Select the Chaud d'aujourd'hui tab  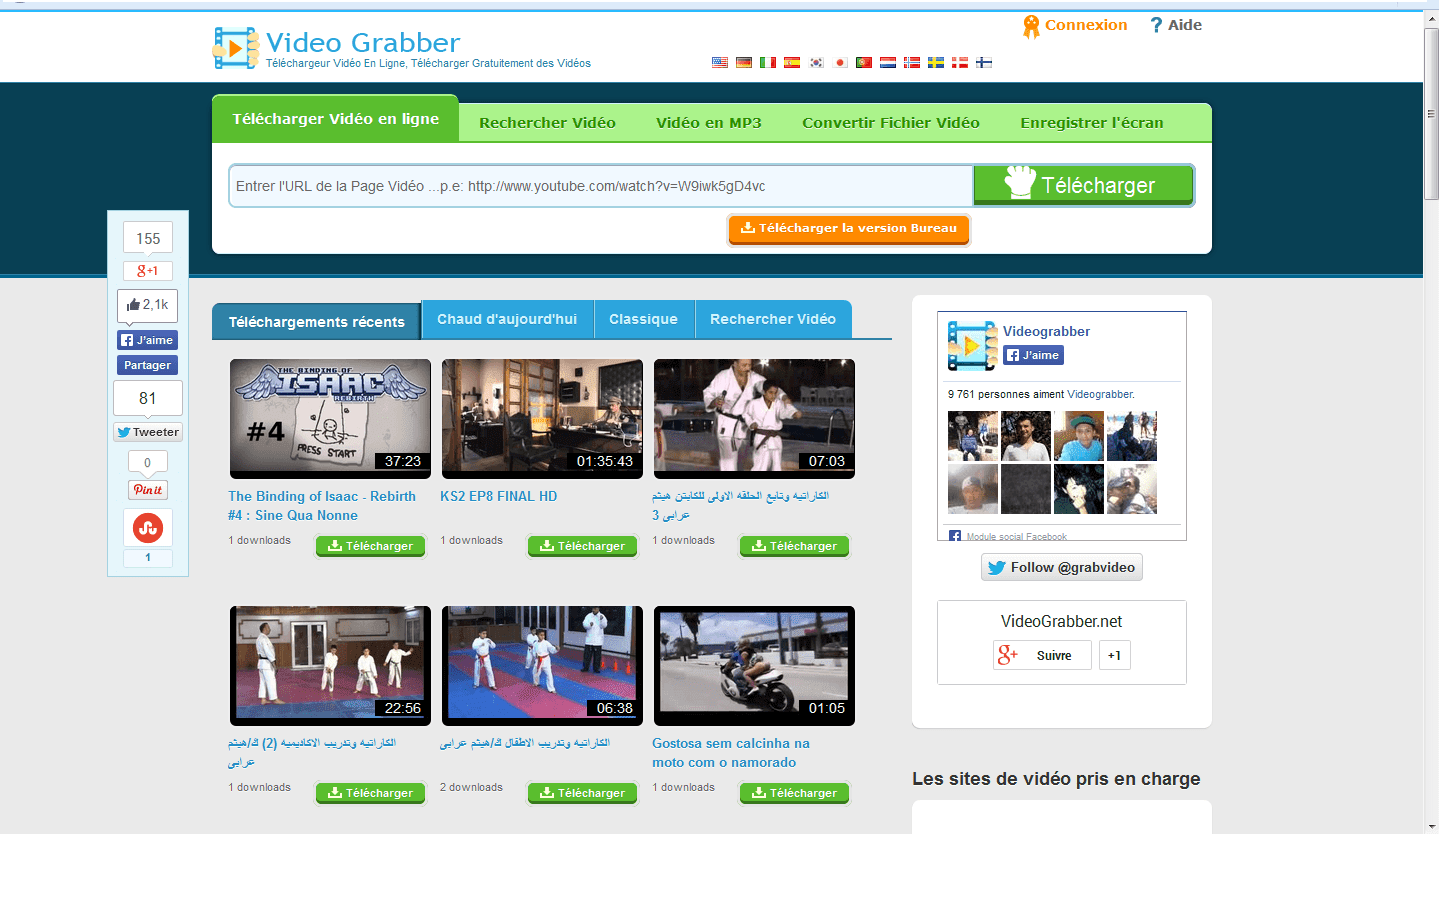tap(507, 319)
